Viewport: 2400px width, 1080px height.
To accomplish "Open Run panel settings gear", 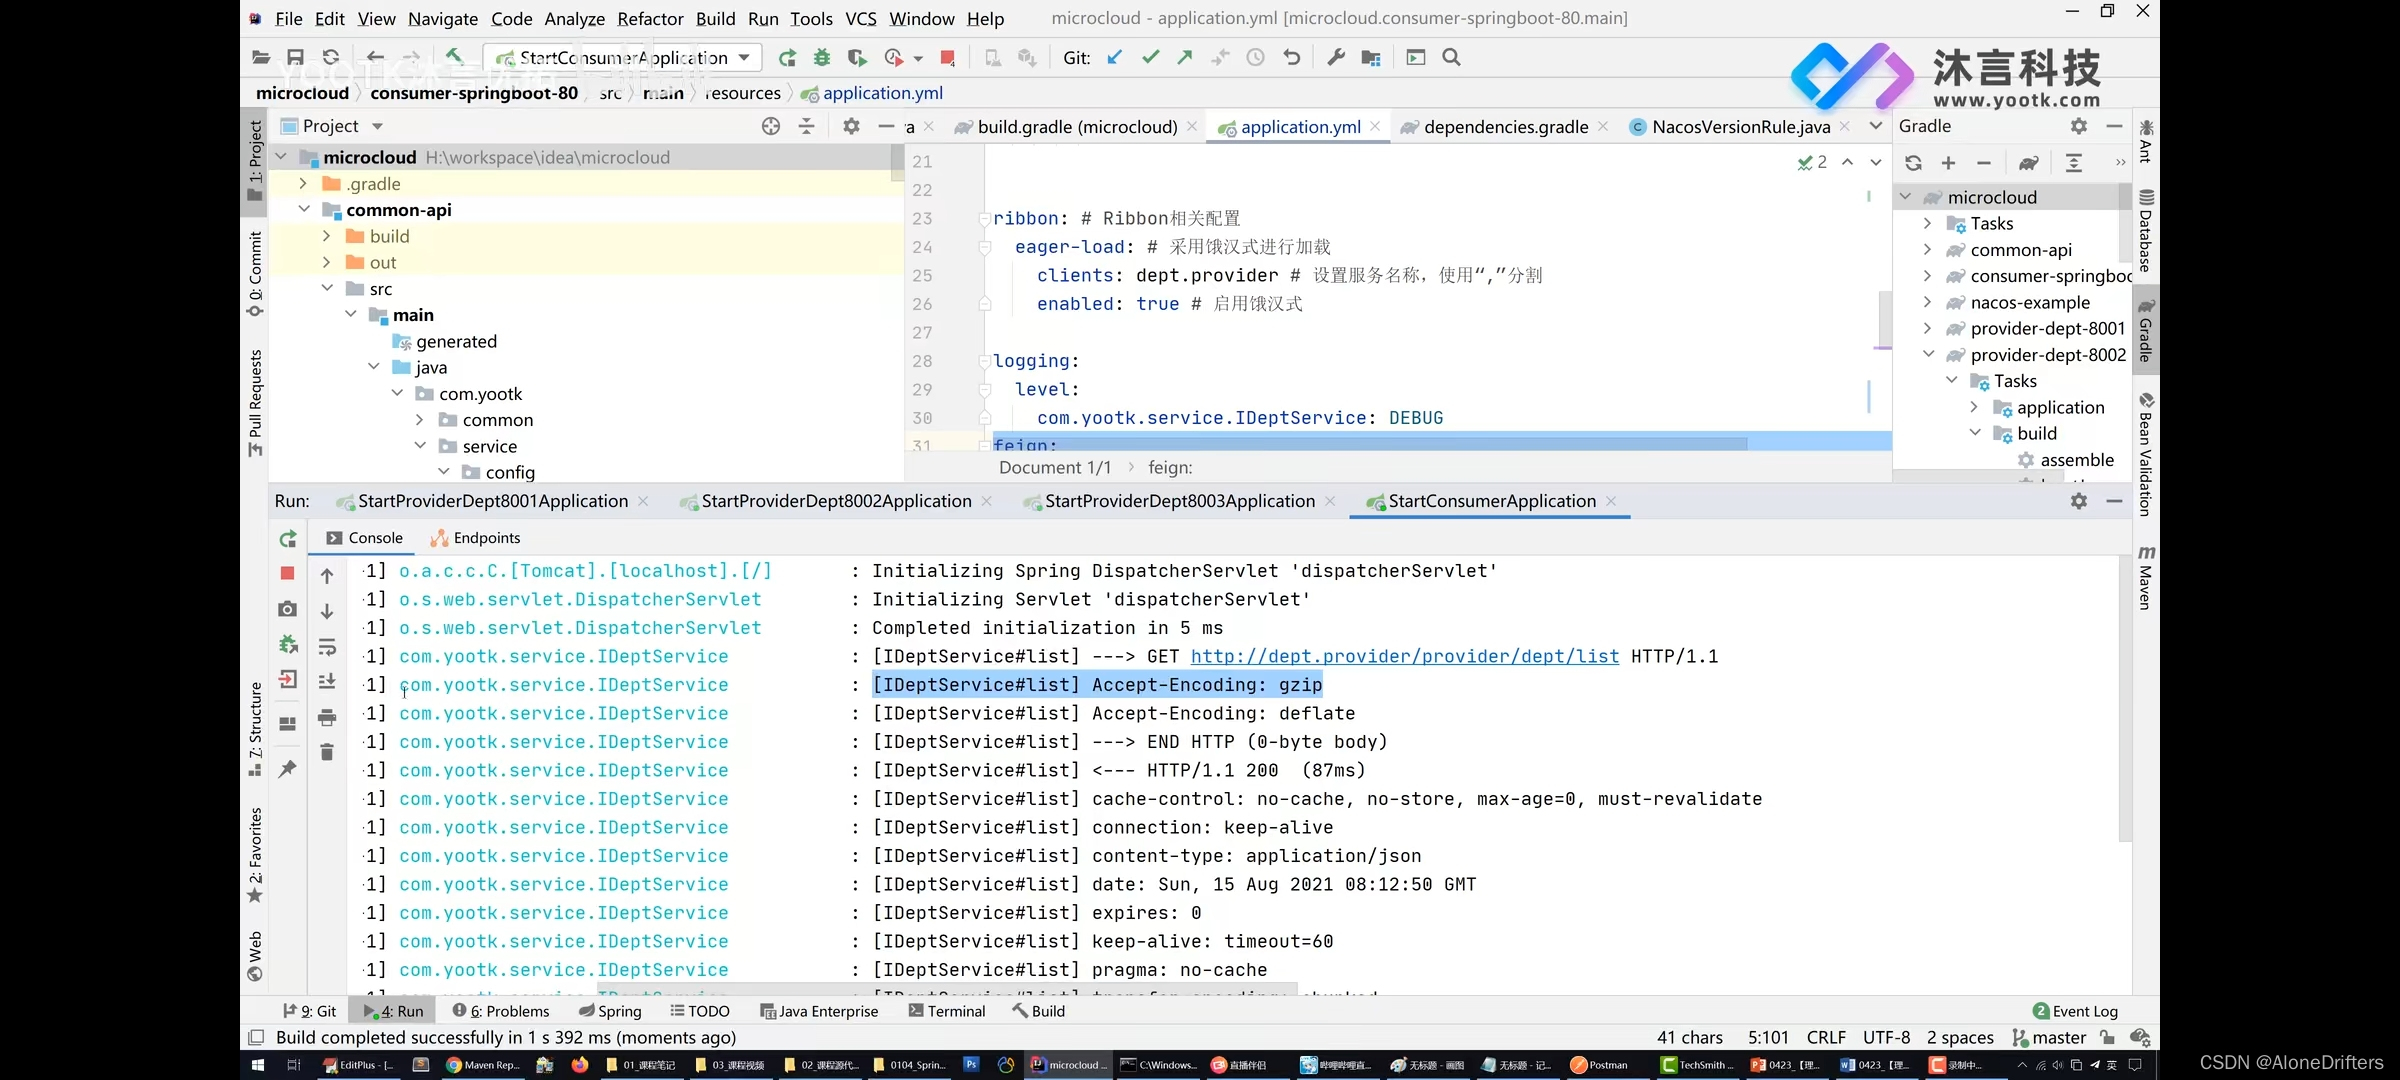I will coord(2079,501).
